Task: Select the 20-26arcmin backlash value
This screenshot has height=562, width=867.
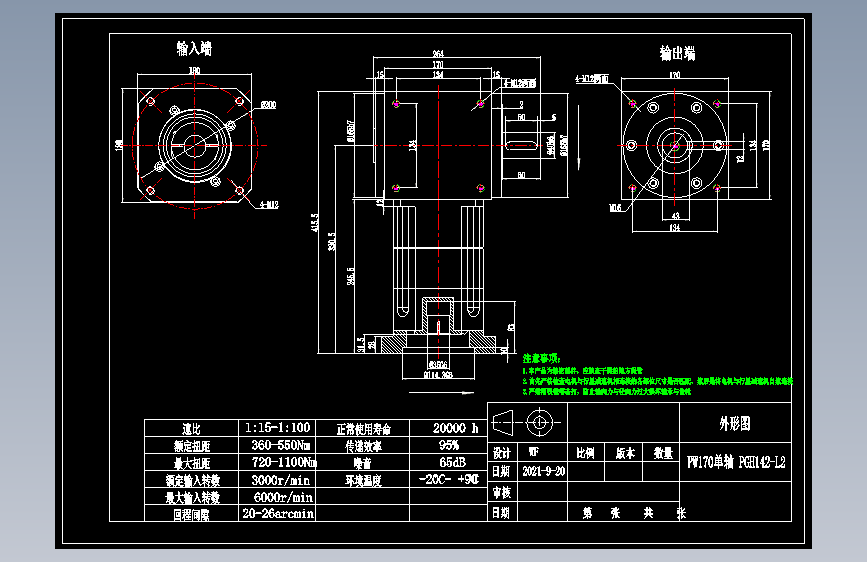Action: click(x=278, y=514)
